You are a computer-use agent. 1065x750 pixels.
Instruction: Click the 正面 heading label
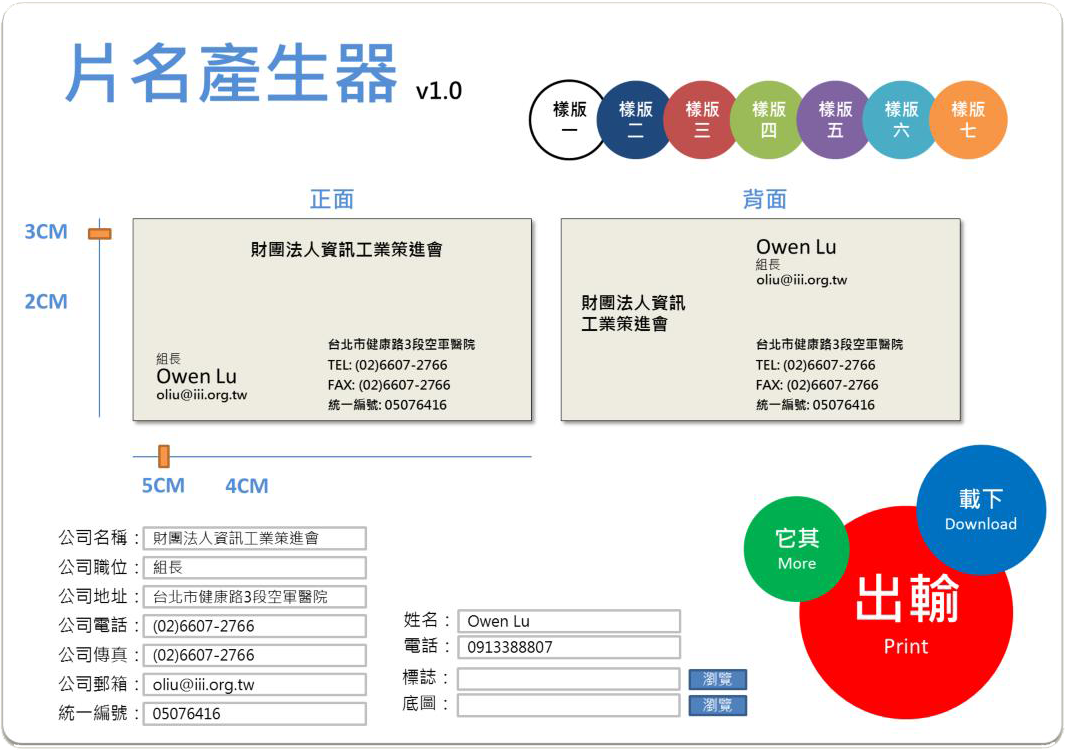pyautogui.click(x=332, y=199)
